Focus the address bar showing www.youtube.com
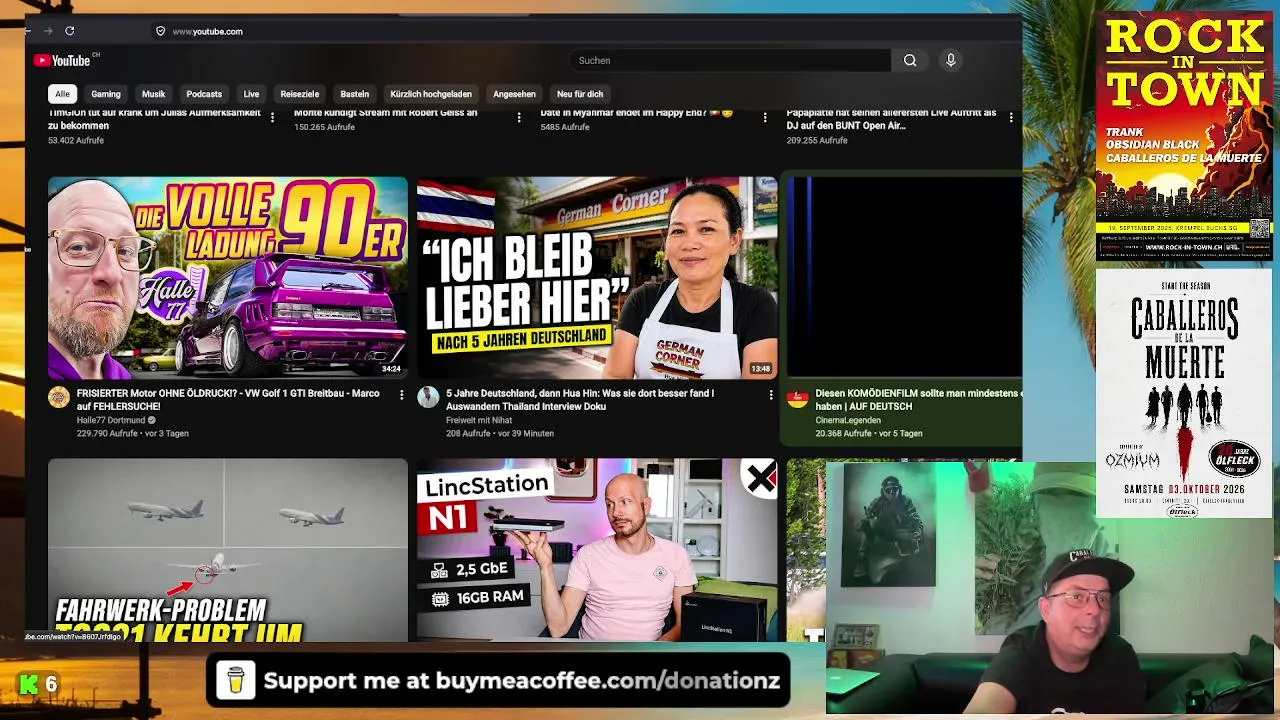The height and width of the screenshot is (720, 1280). coord(207,31)
